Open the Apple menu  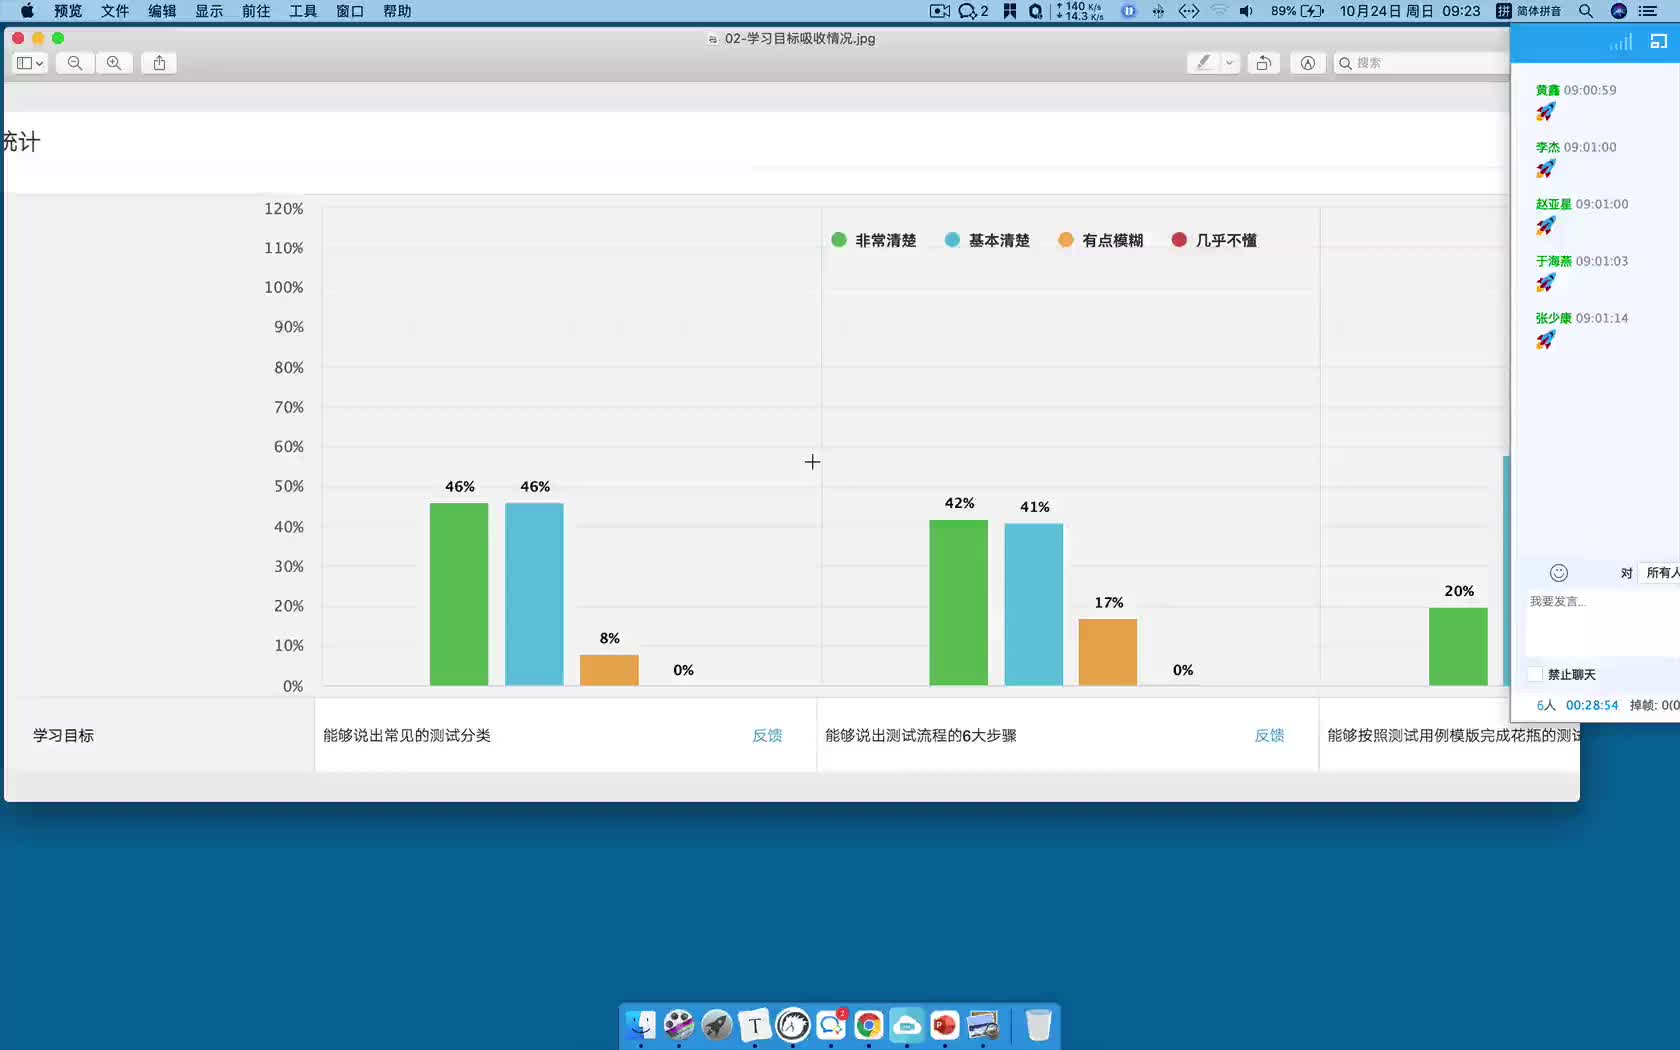pyautogui.click(x=27, y=11)
